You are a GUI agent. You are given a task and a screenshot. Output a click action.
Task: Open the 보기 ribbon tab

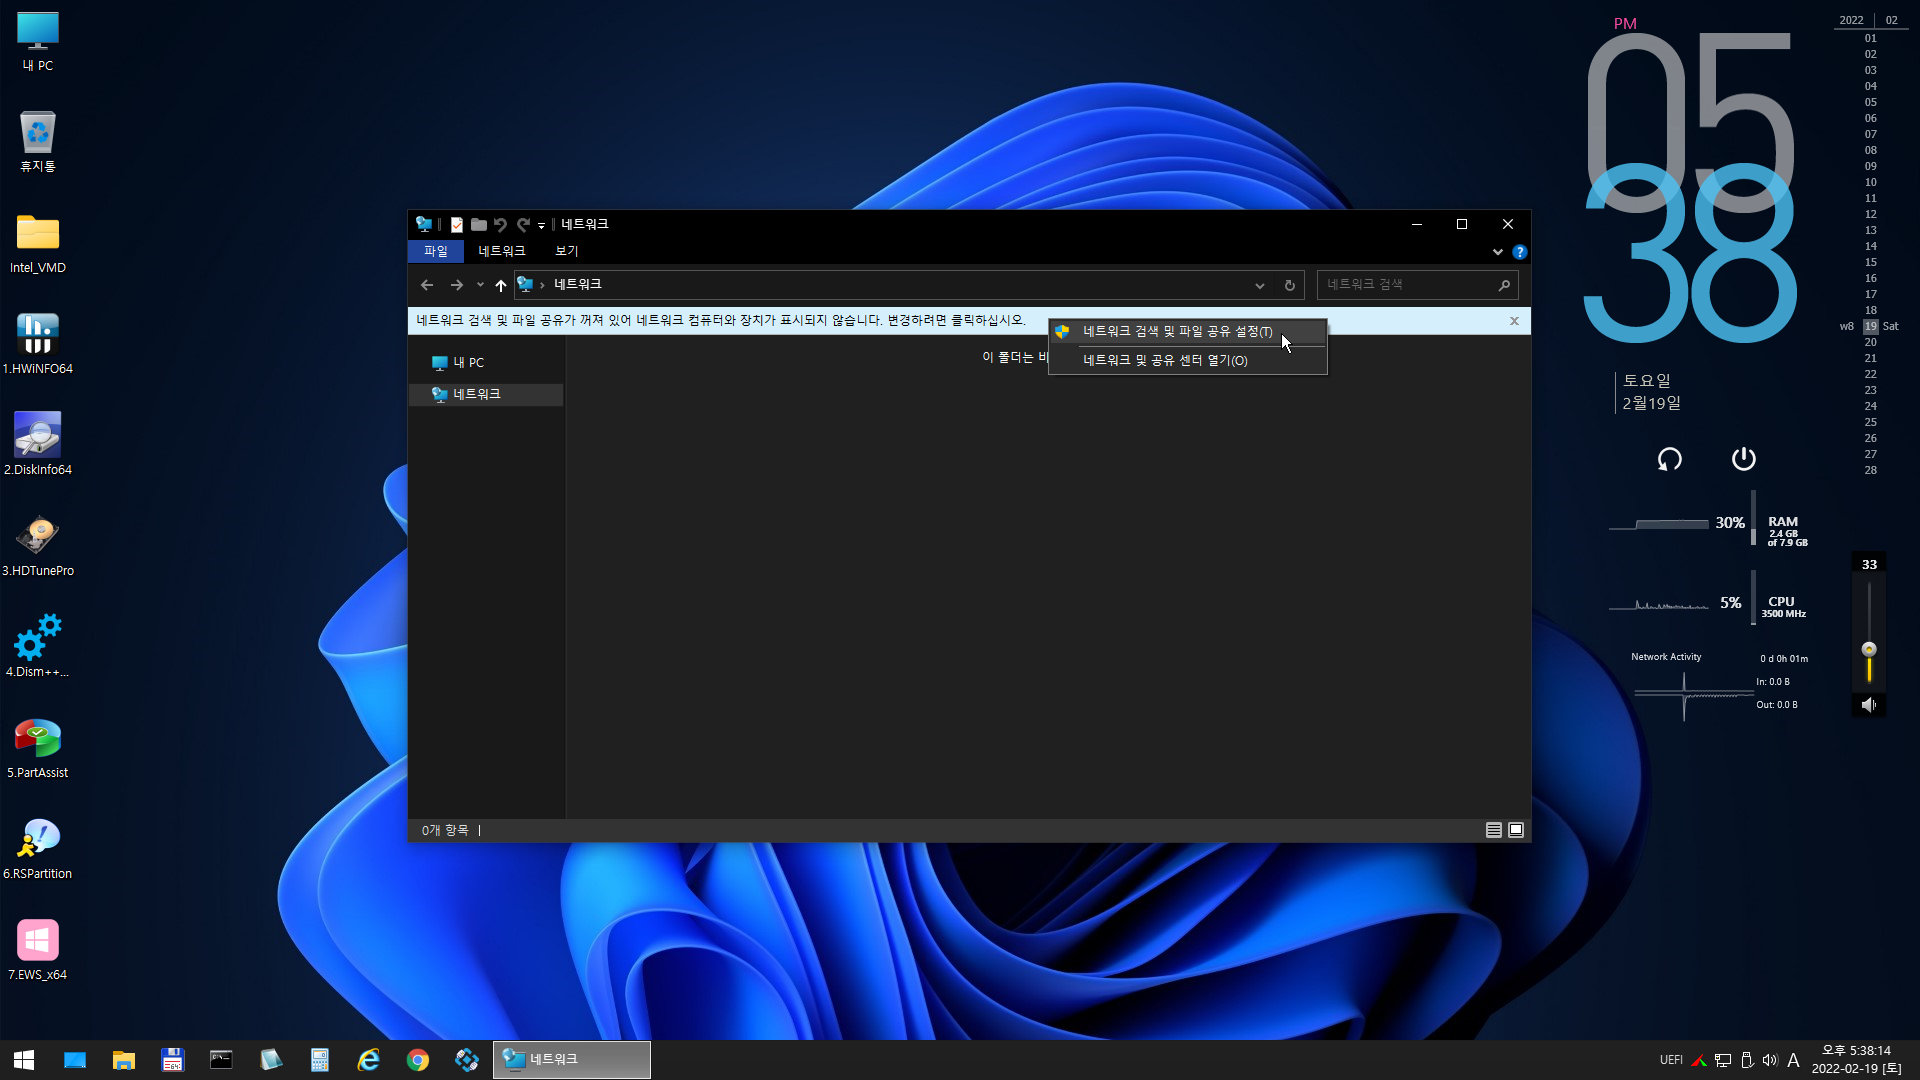(x=567, y=251)
